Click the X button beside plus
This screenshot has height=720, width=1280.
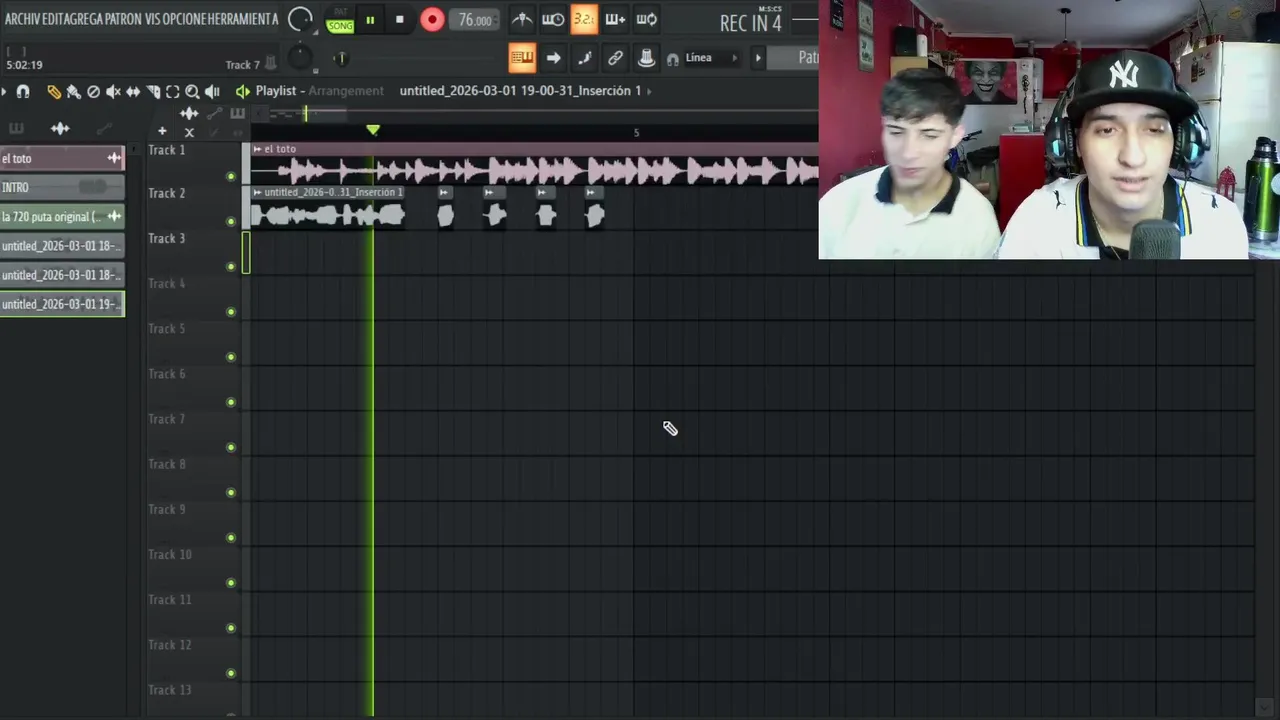click(189, 132)
